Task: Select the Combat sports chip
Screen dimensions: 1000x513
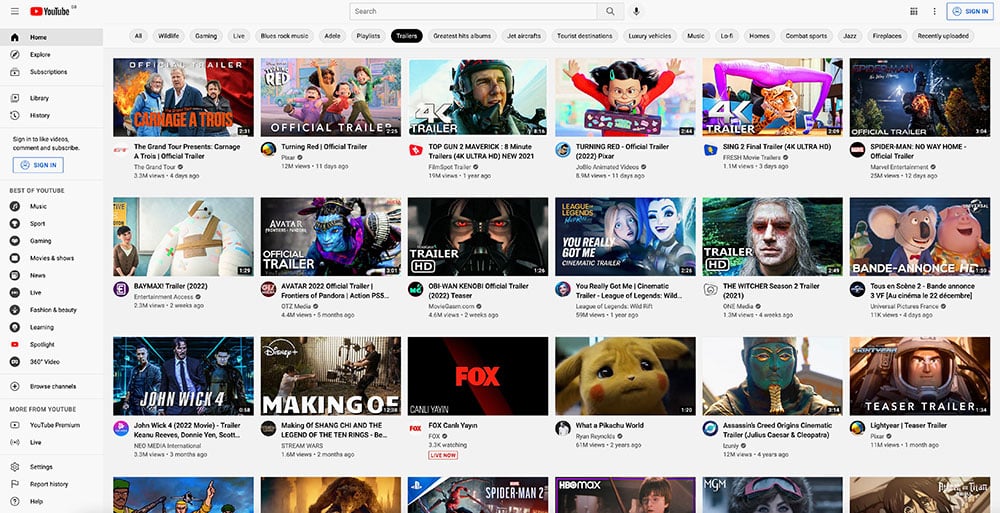Action: [x=806, y=36]
